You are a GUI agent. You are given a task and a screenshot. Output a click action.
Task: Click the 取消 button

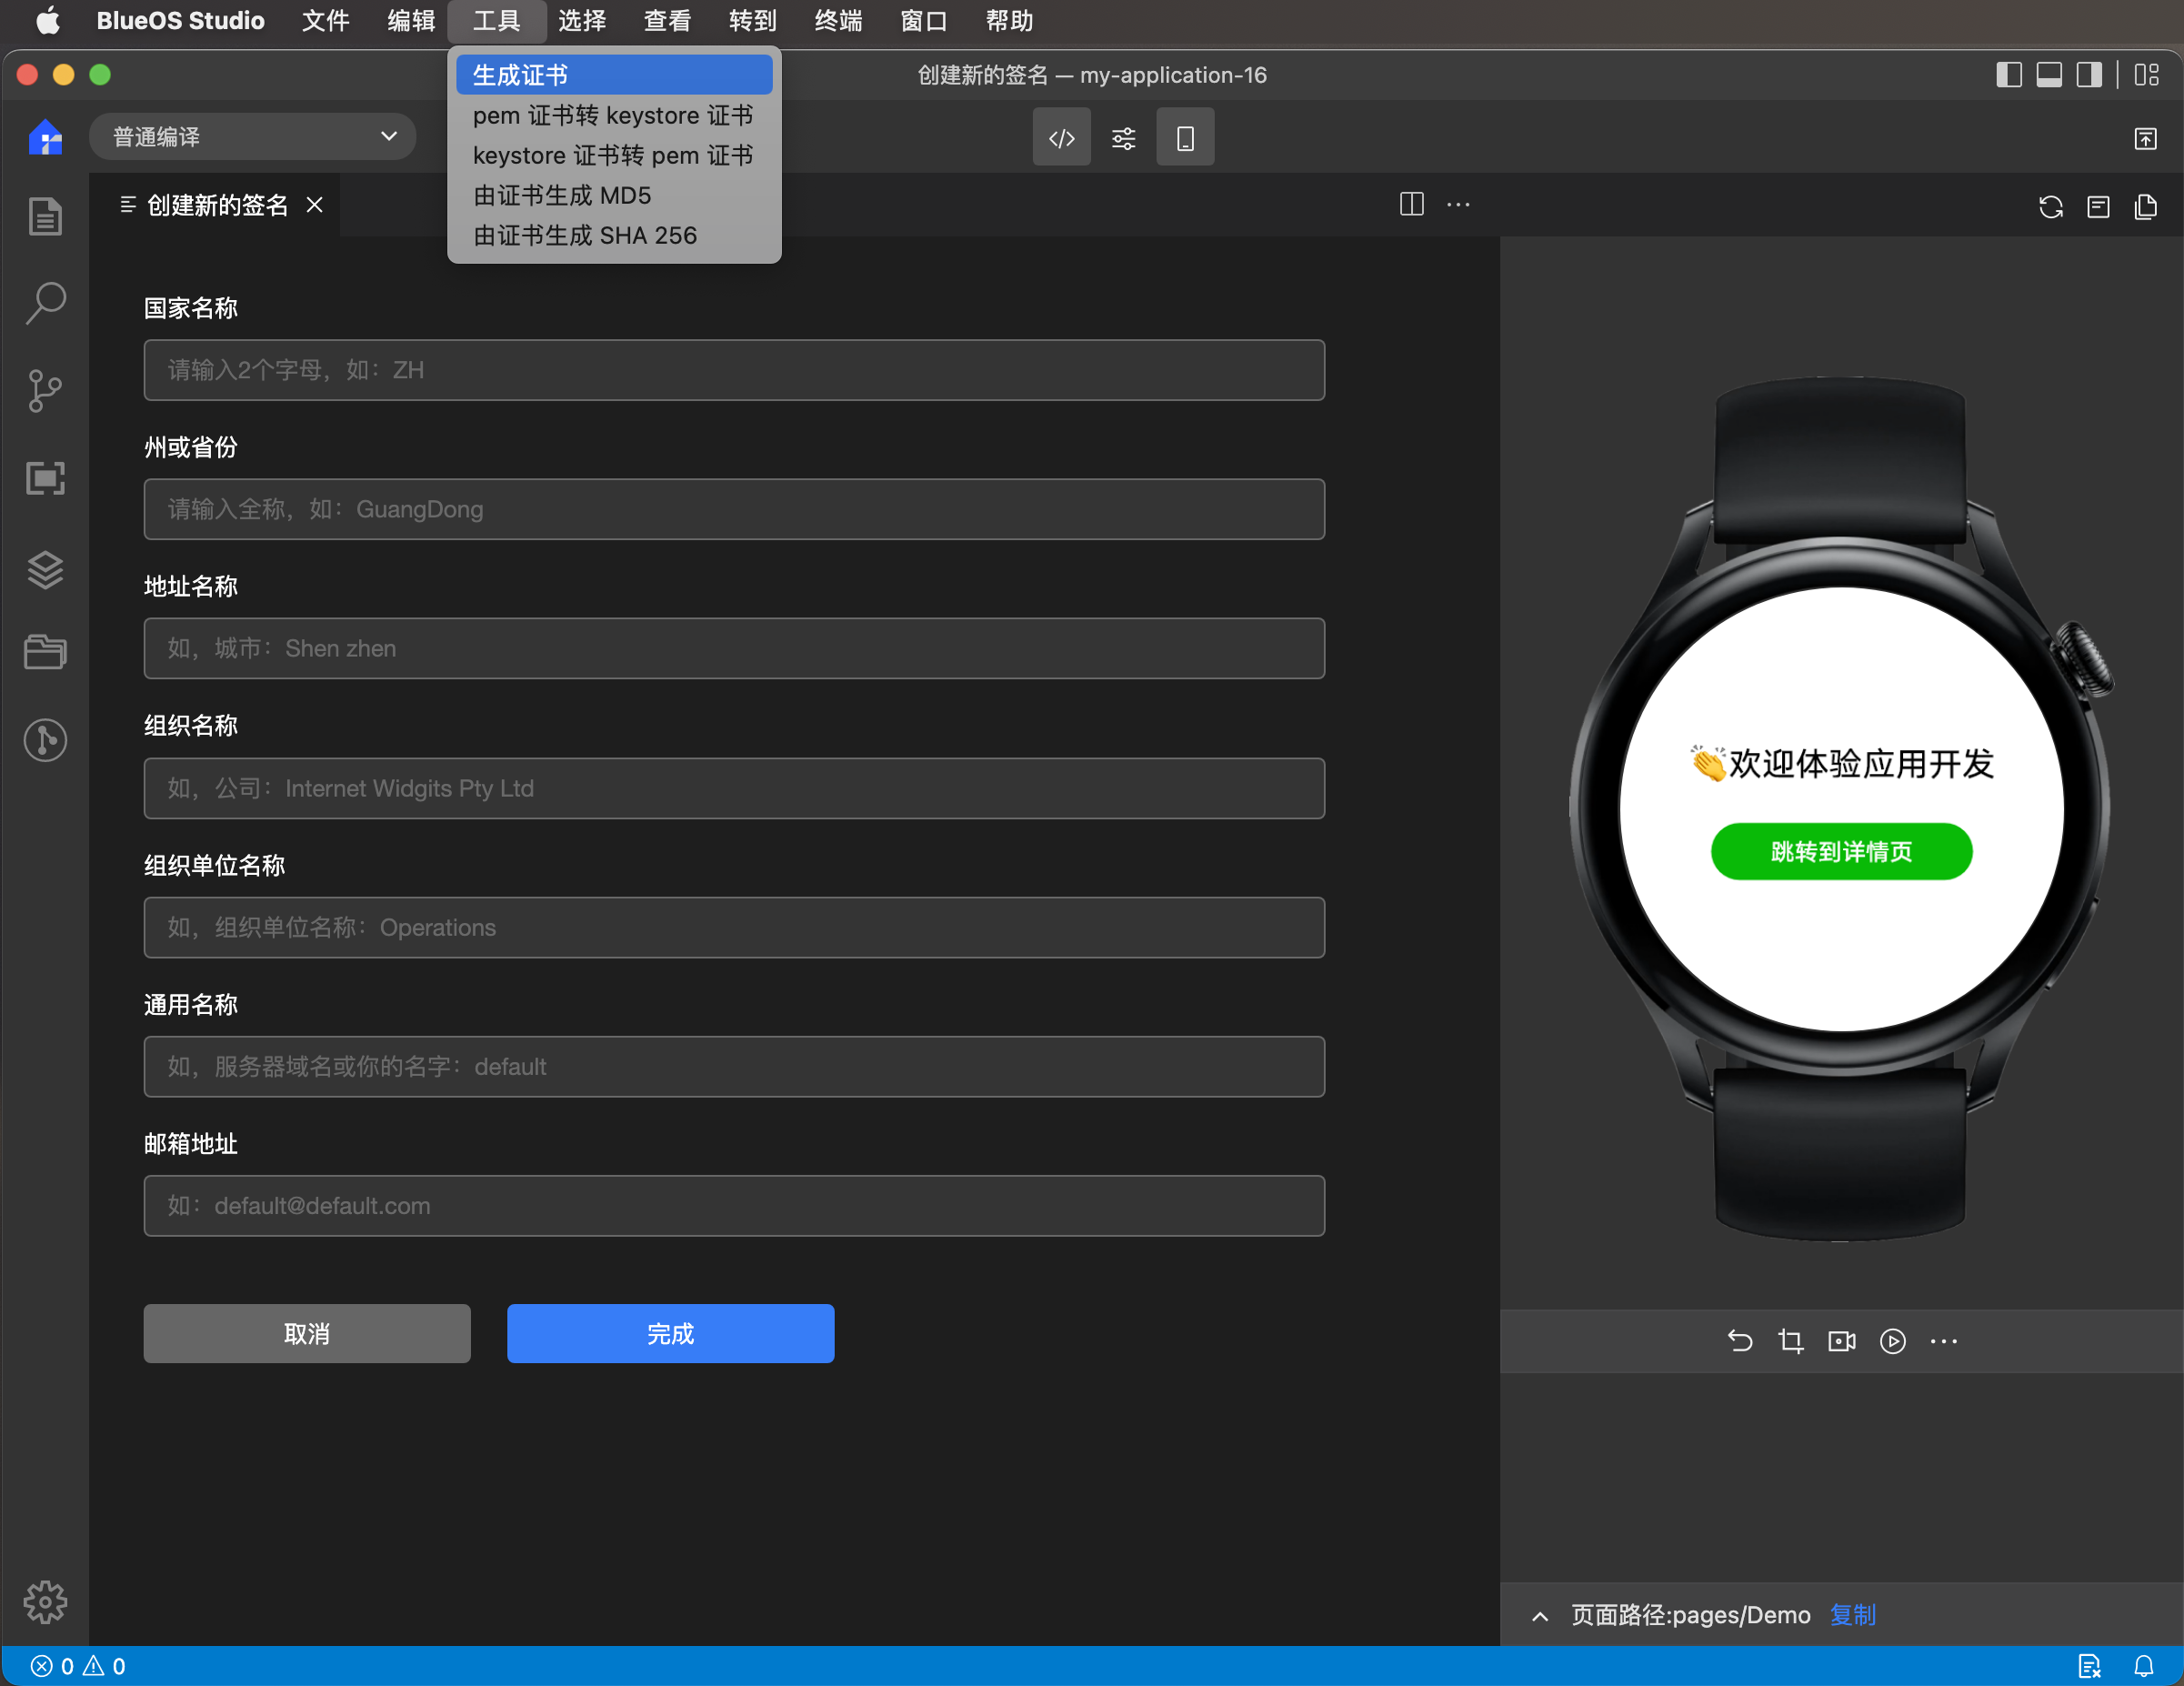click(307, 1333)
